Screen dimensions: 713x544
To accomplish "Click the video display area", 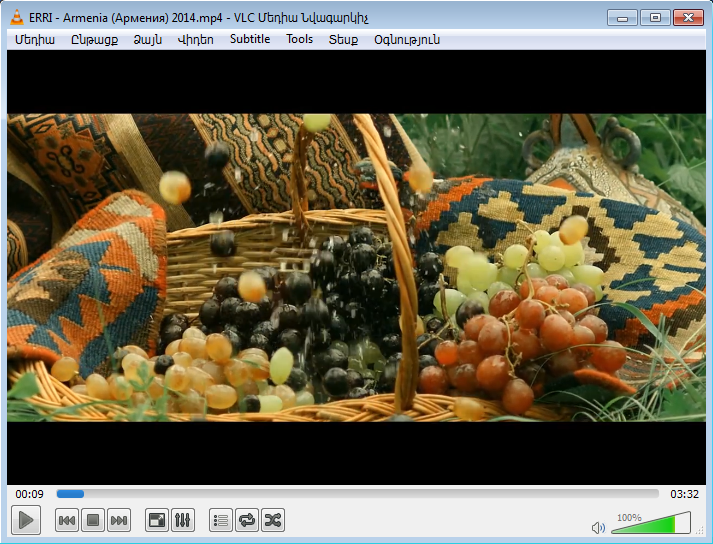I will pos(356,267).
